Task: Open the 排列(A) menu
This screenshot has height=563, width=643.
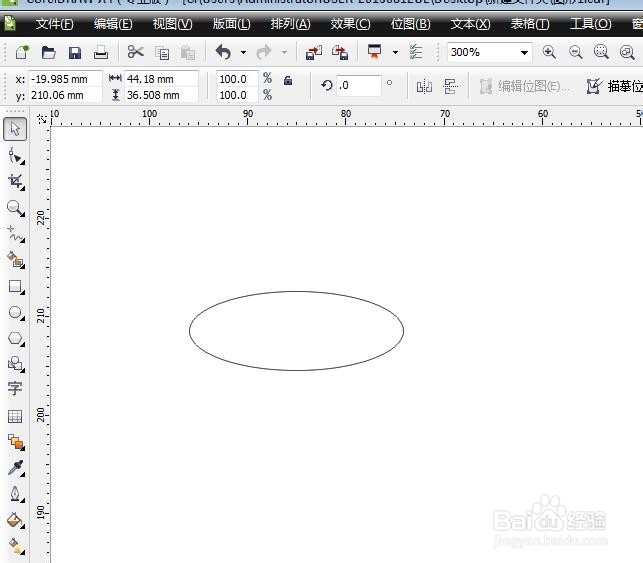Action: point(291,24)
